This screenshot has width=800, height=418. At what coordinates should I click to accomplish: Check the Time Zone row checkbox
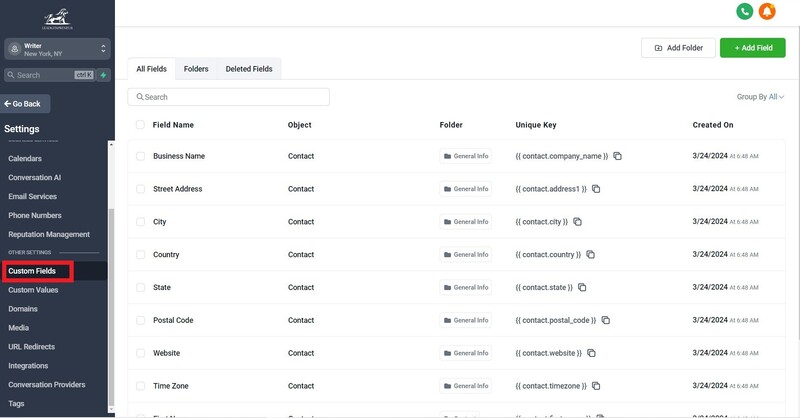coord(140,386)
